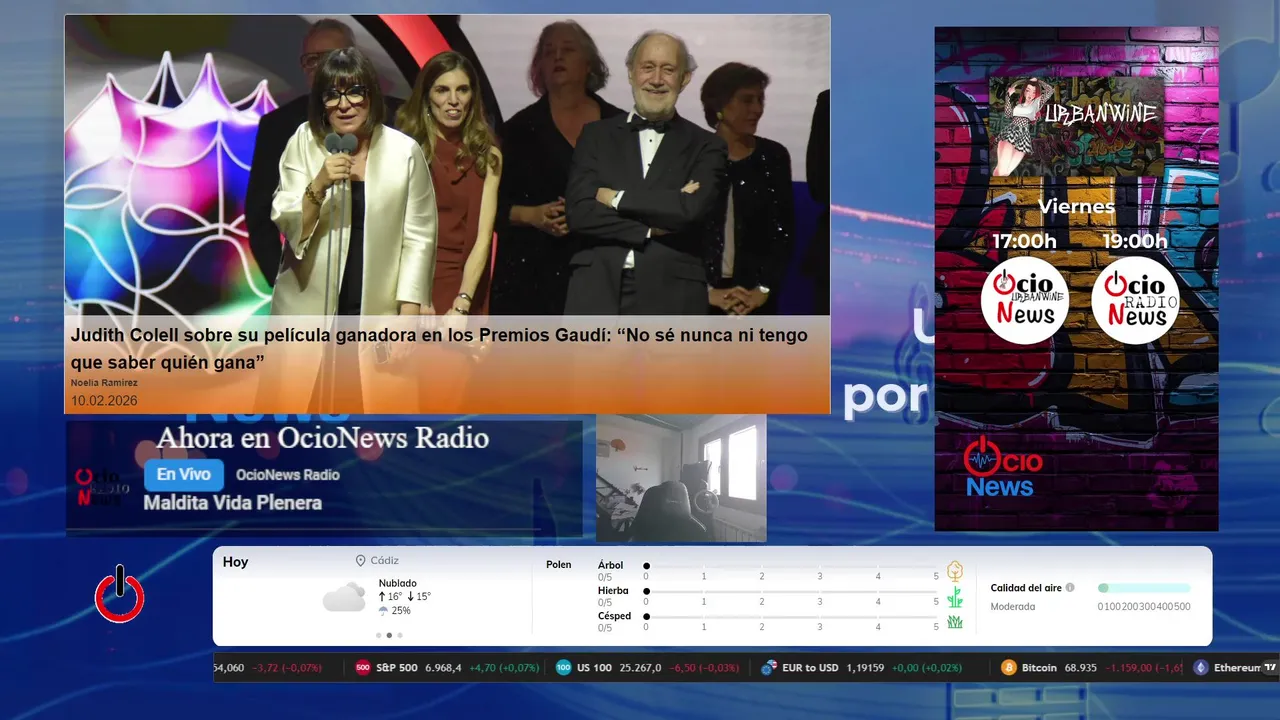Screen dimensions: 1280x720
Task: Click the Bitcoin price 68.935
Action: 1081,668
